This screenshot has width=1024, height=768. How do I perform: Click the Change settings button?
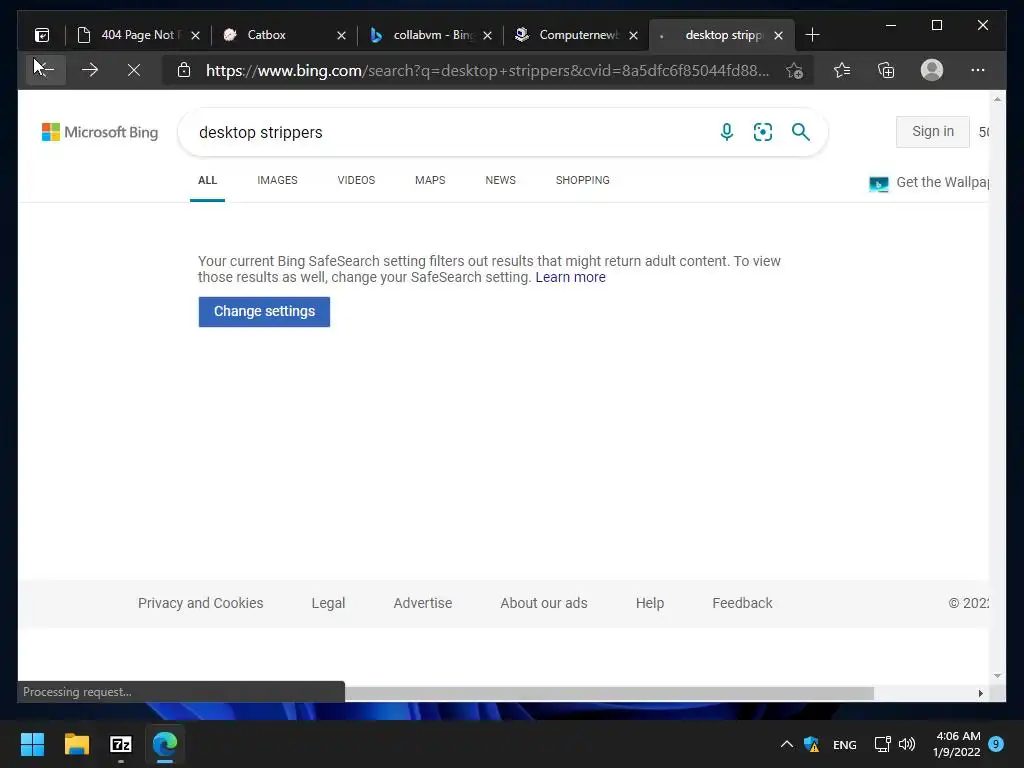(x=264, y=312)
